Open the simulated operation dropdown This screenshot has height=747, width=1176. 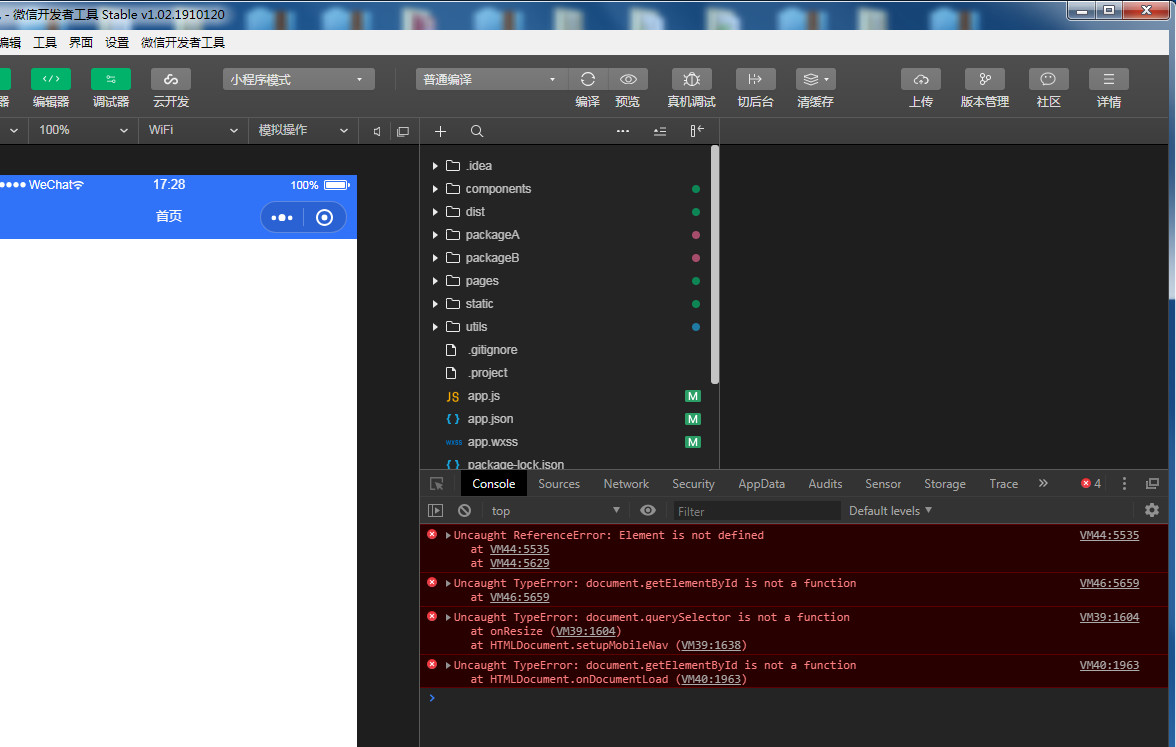click(x=303, y=130)
